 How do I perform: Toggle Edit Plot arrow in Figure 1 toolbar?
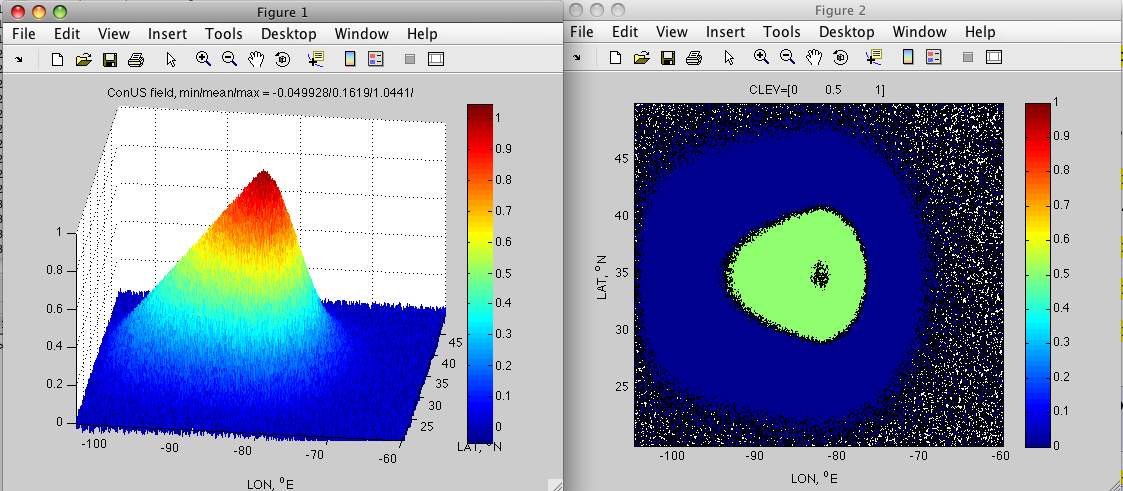click(170, 59)
